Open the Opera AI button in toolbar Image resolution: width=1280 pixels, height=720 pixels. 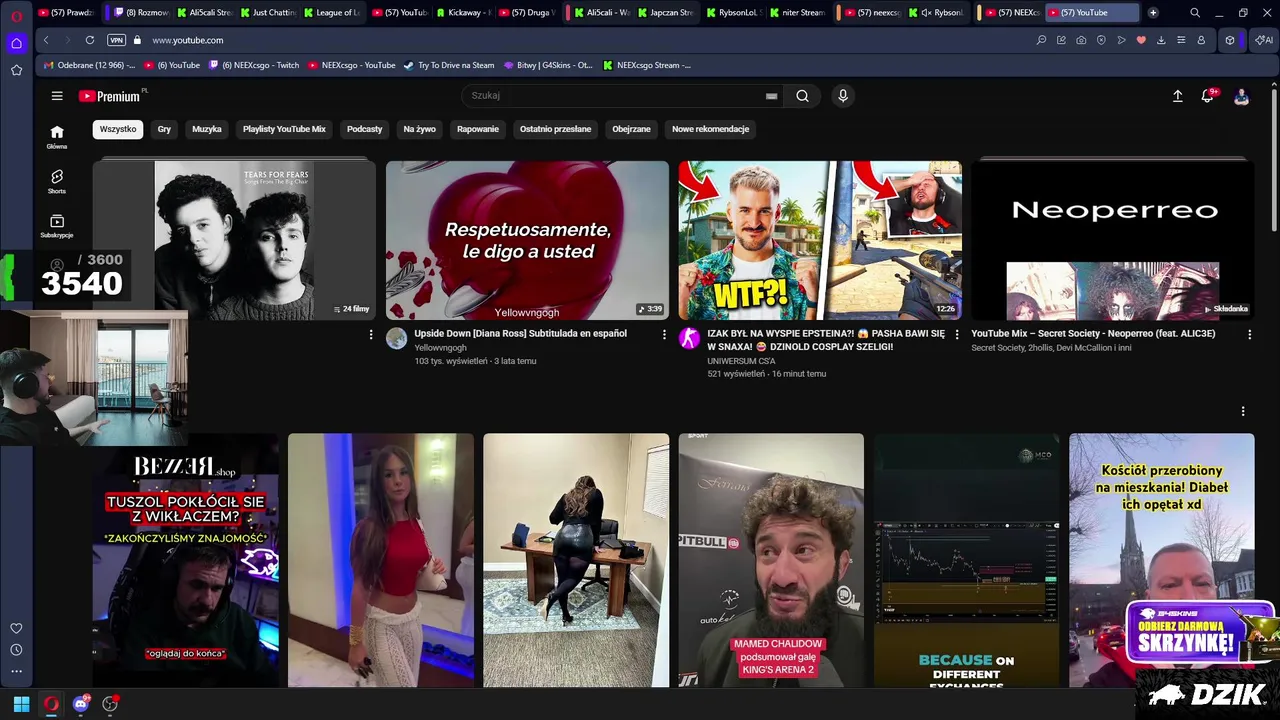click(1264, 40)
